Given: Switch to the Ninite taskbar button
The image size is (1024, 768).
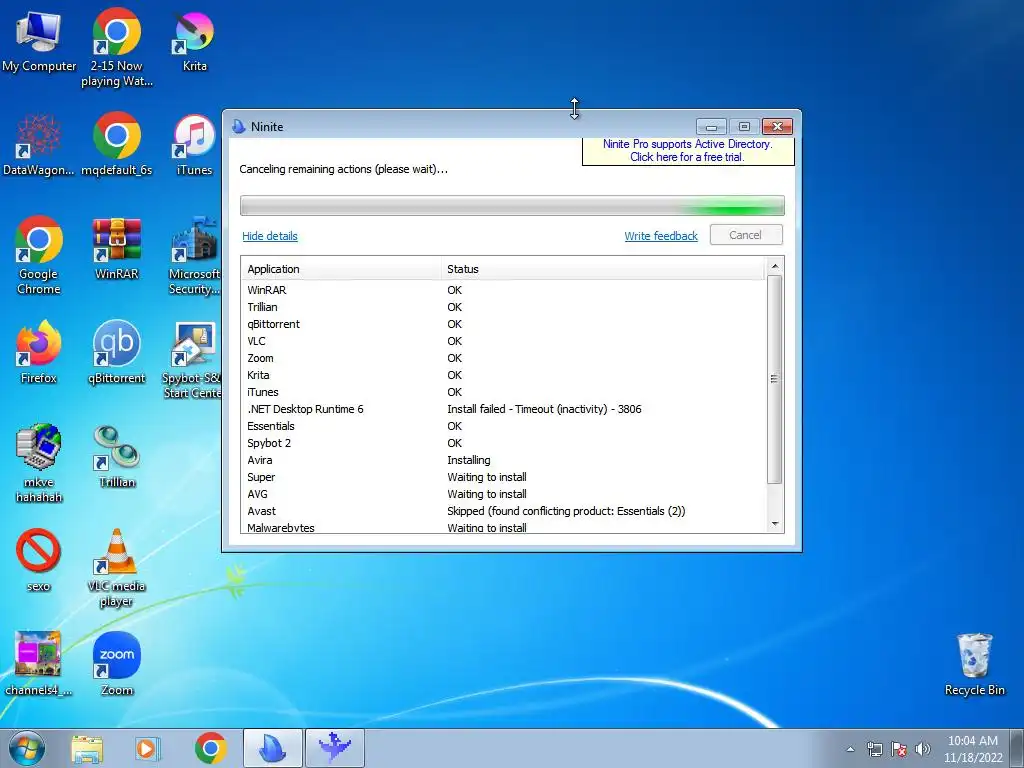Looking at the screenshot, I should tap(272, 748).
